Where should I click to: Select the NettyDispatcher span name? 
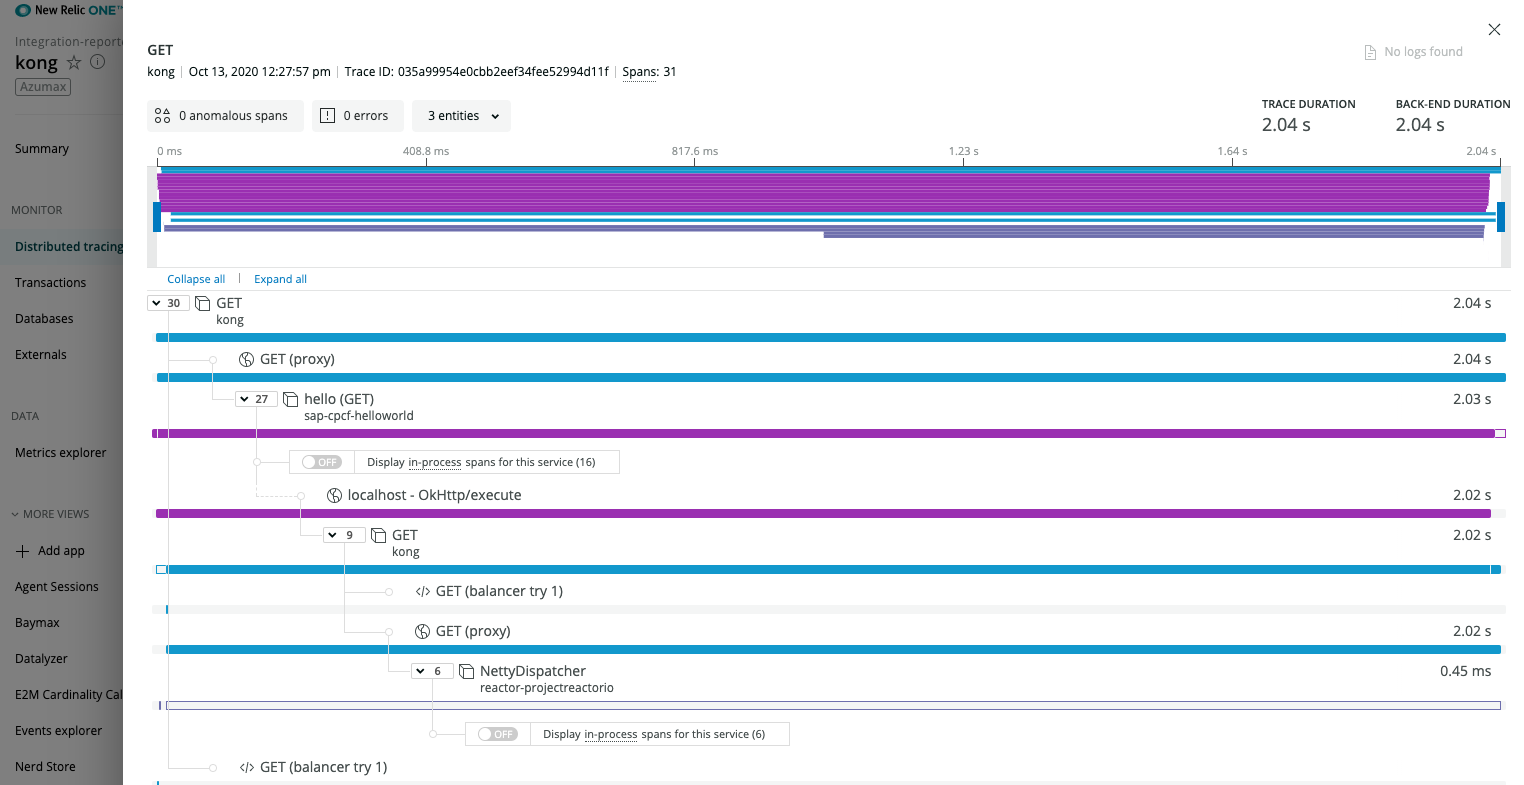pos(533,671)
